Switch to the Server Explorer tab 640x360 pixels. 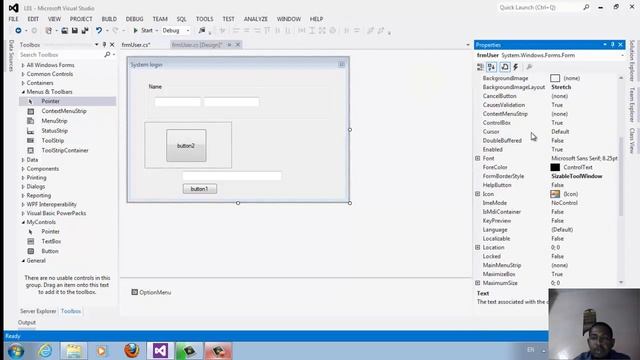click(x=38, y=311)
